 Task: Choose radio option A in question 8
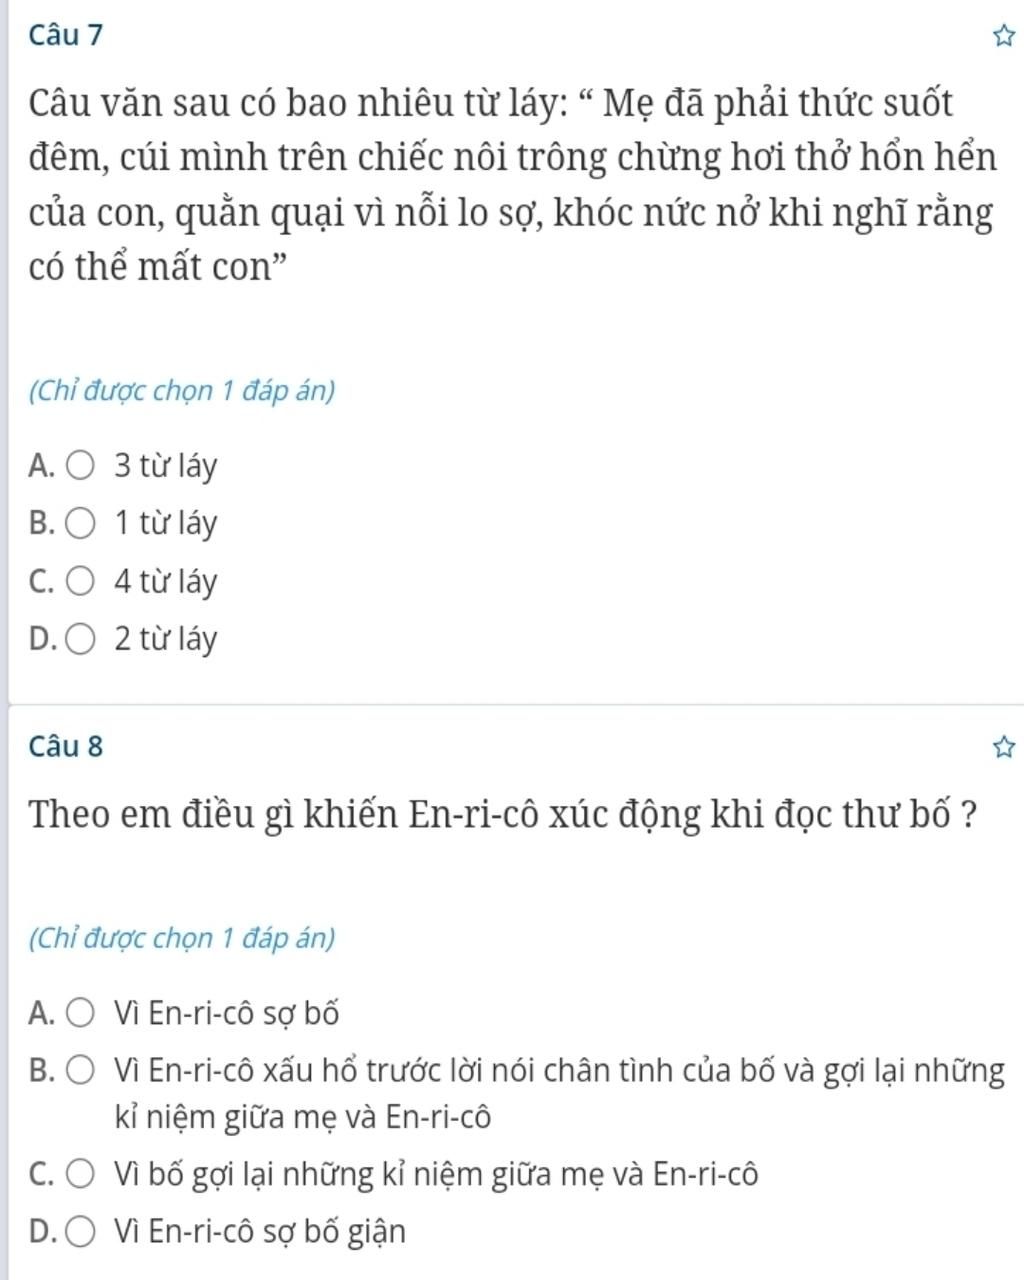81,1013
